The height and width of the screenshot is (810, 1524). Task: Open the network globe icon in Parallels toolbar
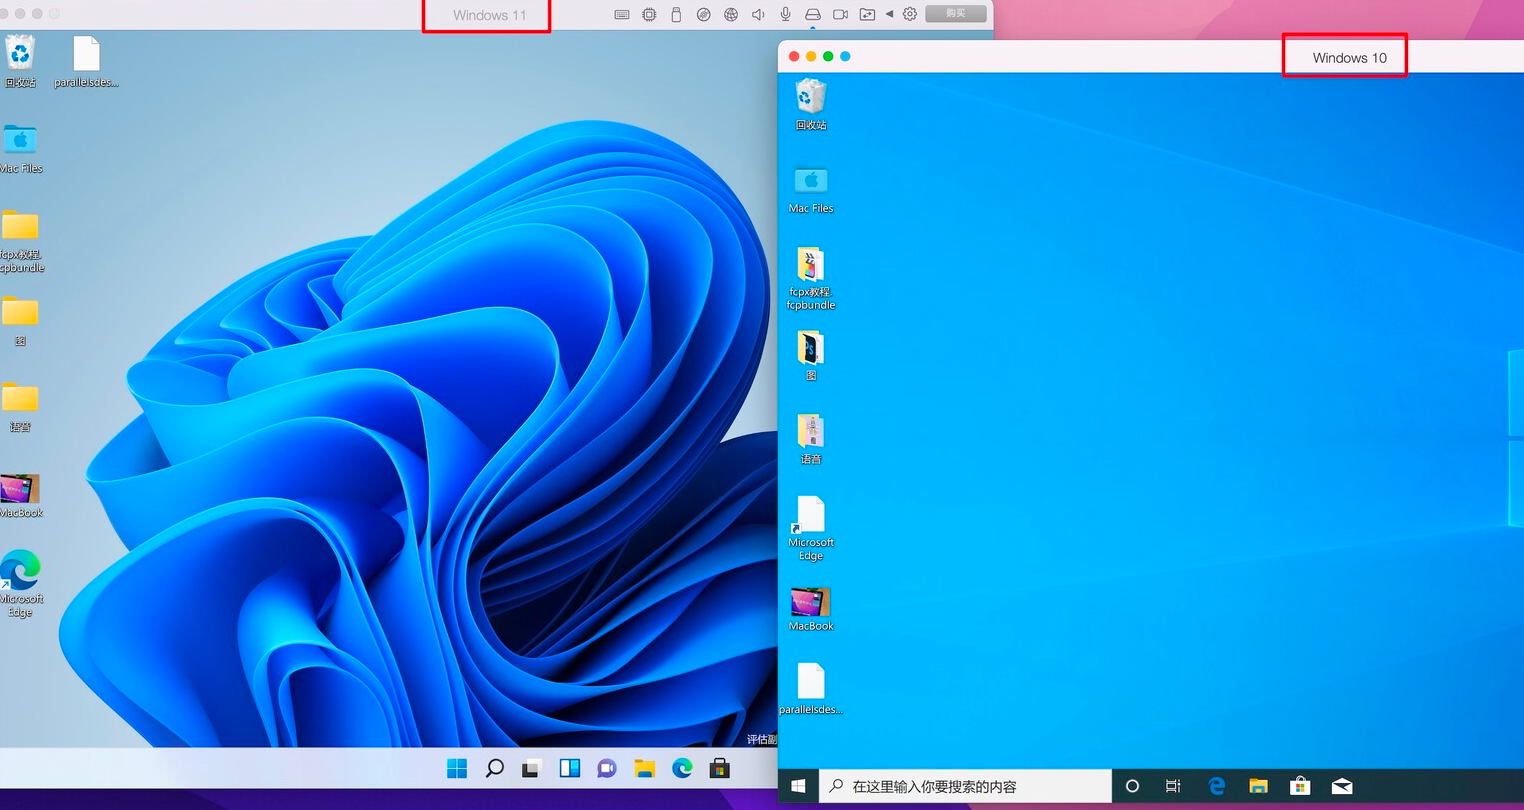(x=731, y=14)
